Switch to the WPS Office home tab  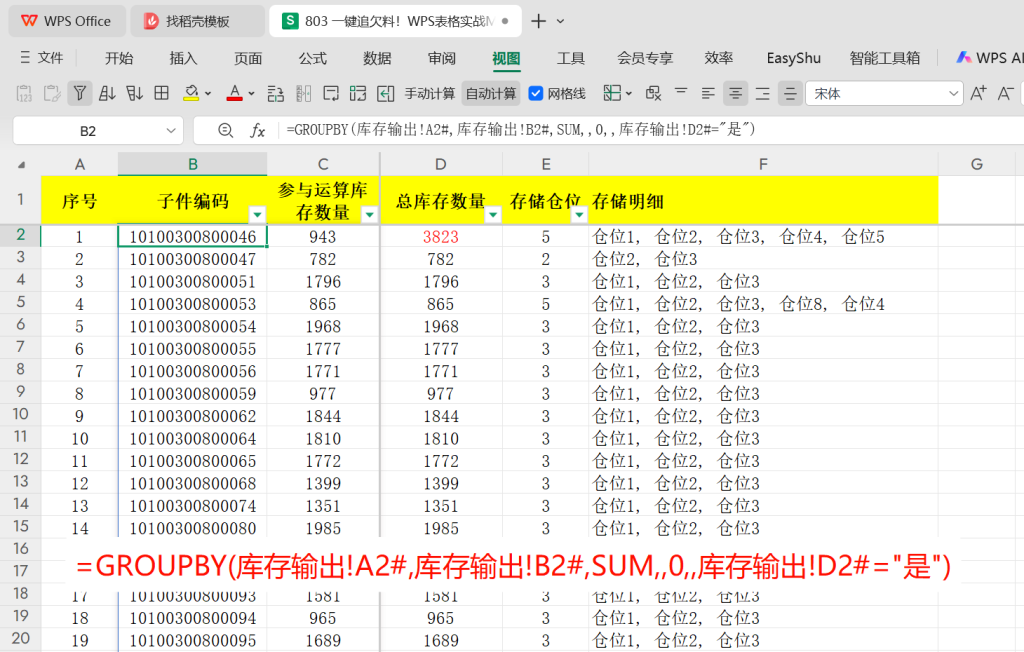(x=66, y=21)
